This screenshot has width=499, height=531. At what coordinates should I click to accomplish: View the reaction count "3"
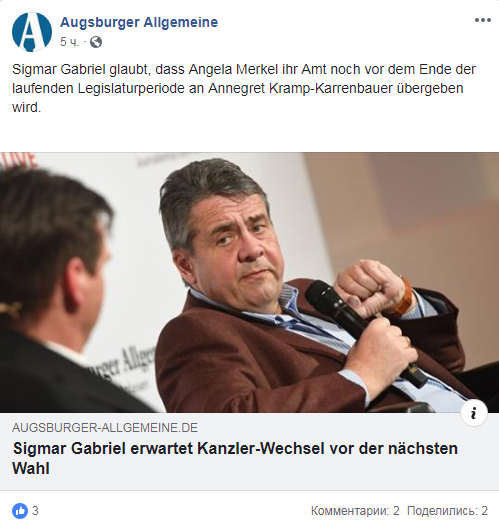35,511
